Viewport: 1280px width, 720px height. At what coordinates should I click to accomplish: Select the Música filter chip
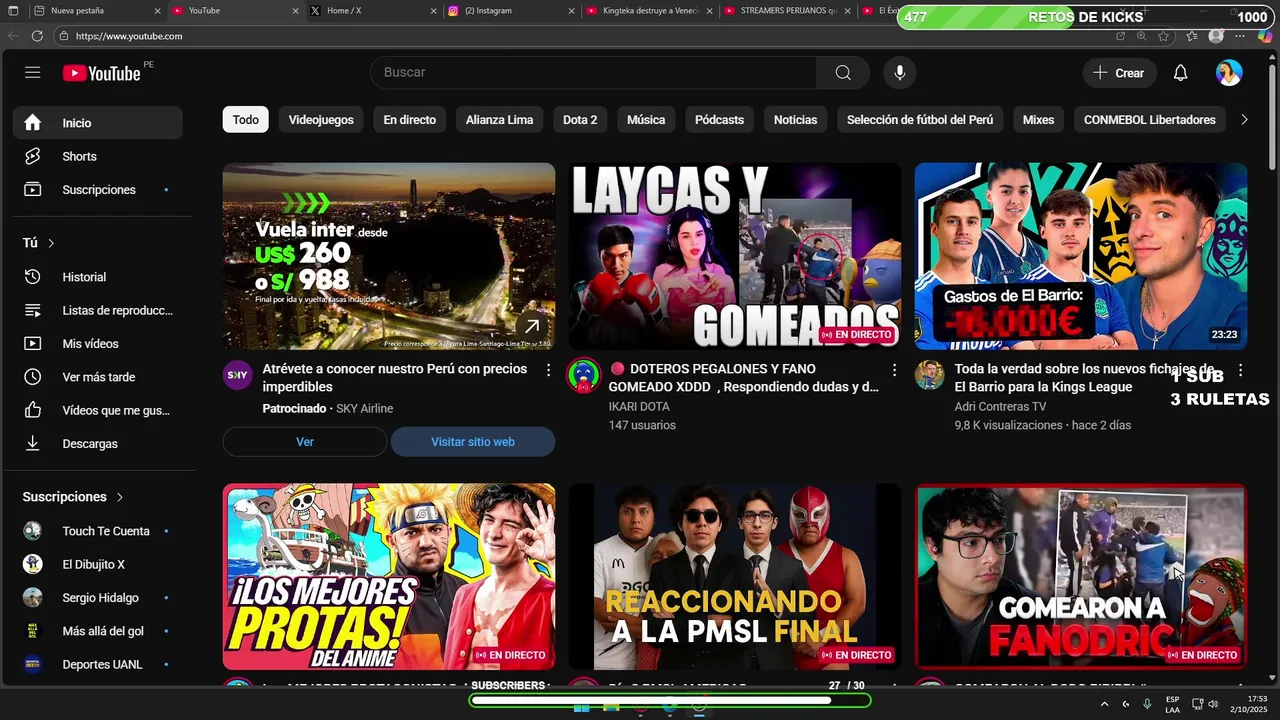pyautogui.click(x=646, y=120)
